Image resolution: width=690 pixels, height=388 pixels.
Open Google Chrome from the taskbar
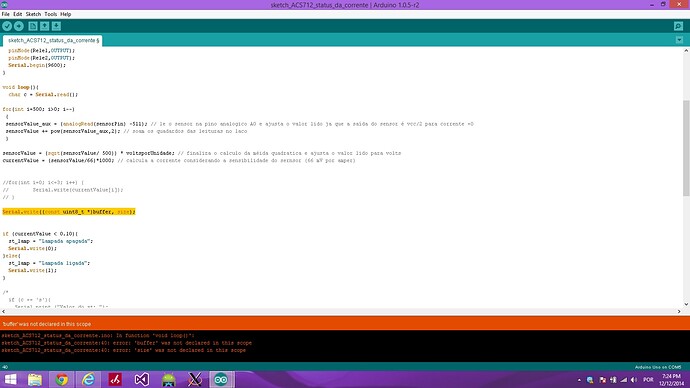point(62,379)
